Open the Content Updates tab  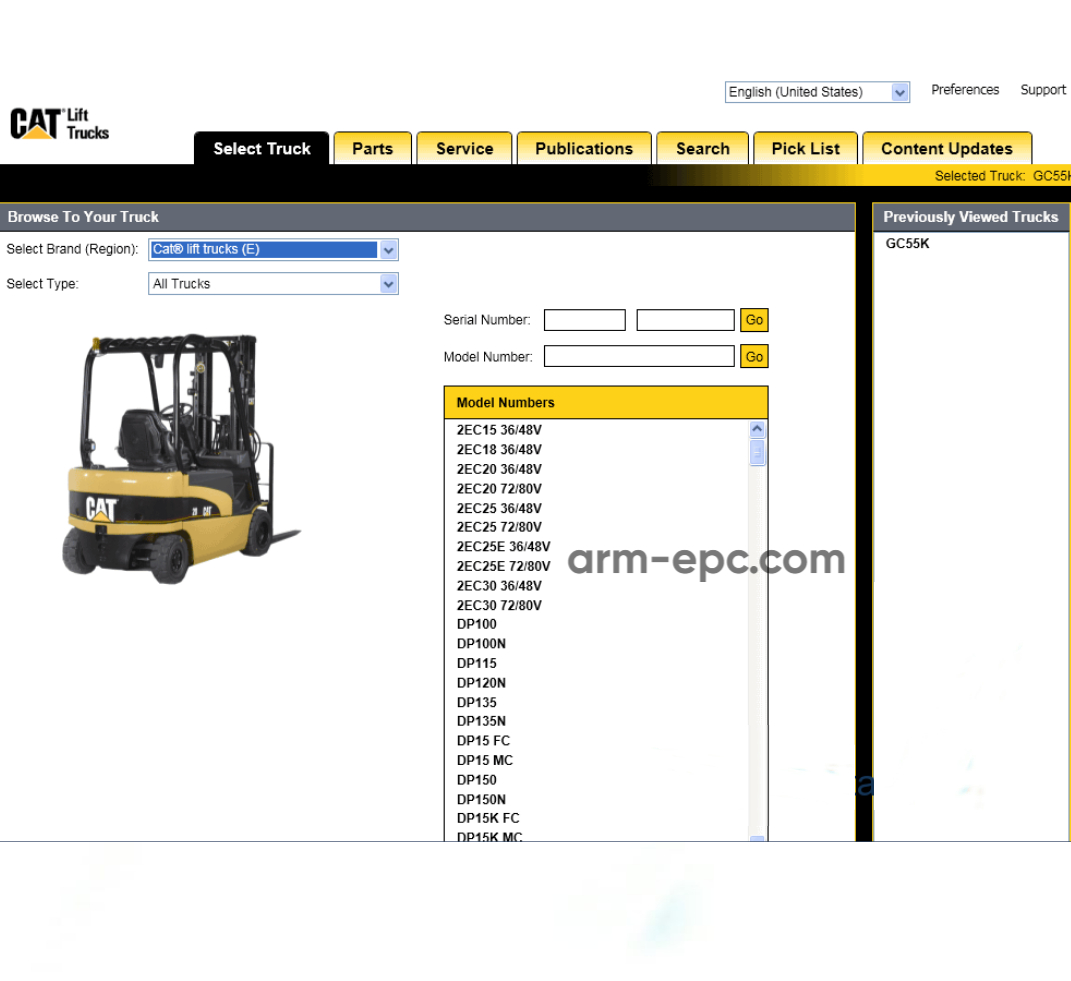(947, 148)
